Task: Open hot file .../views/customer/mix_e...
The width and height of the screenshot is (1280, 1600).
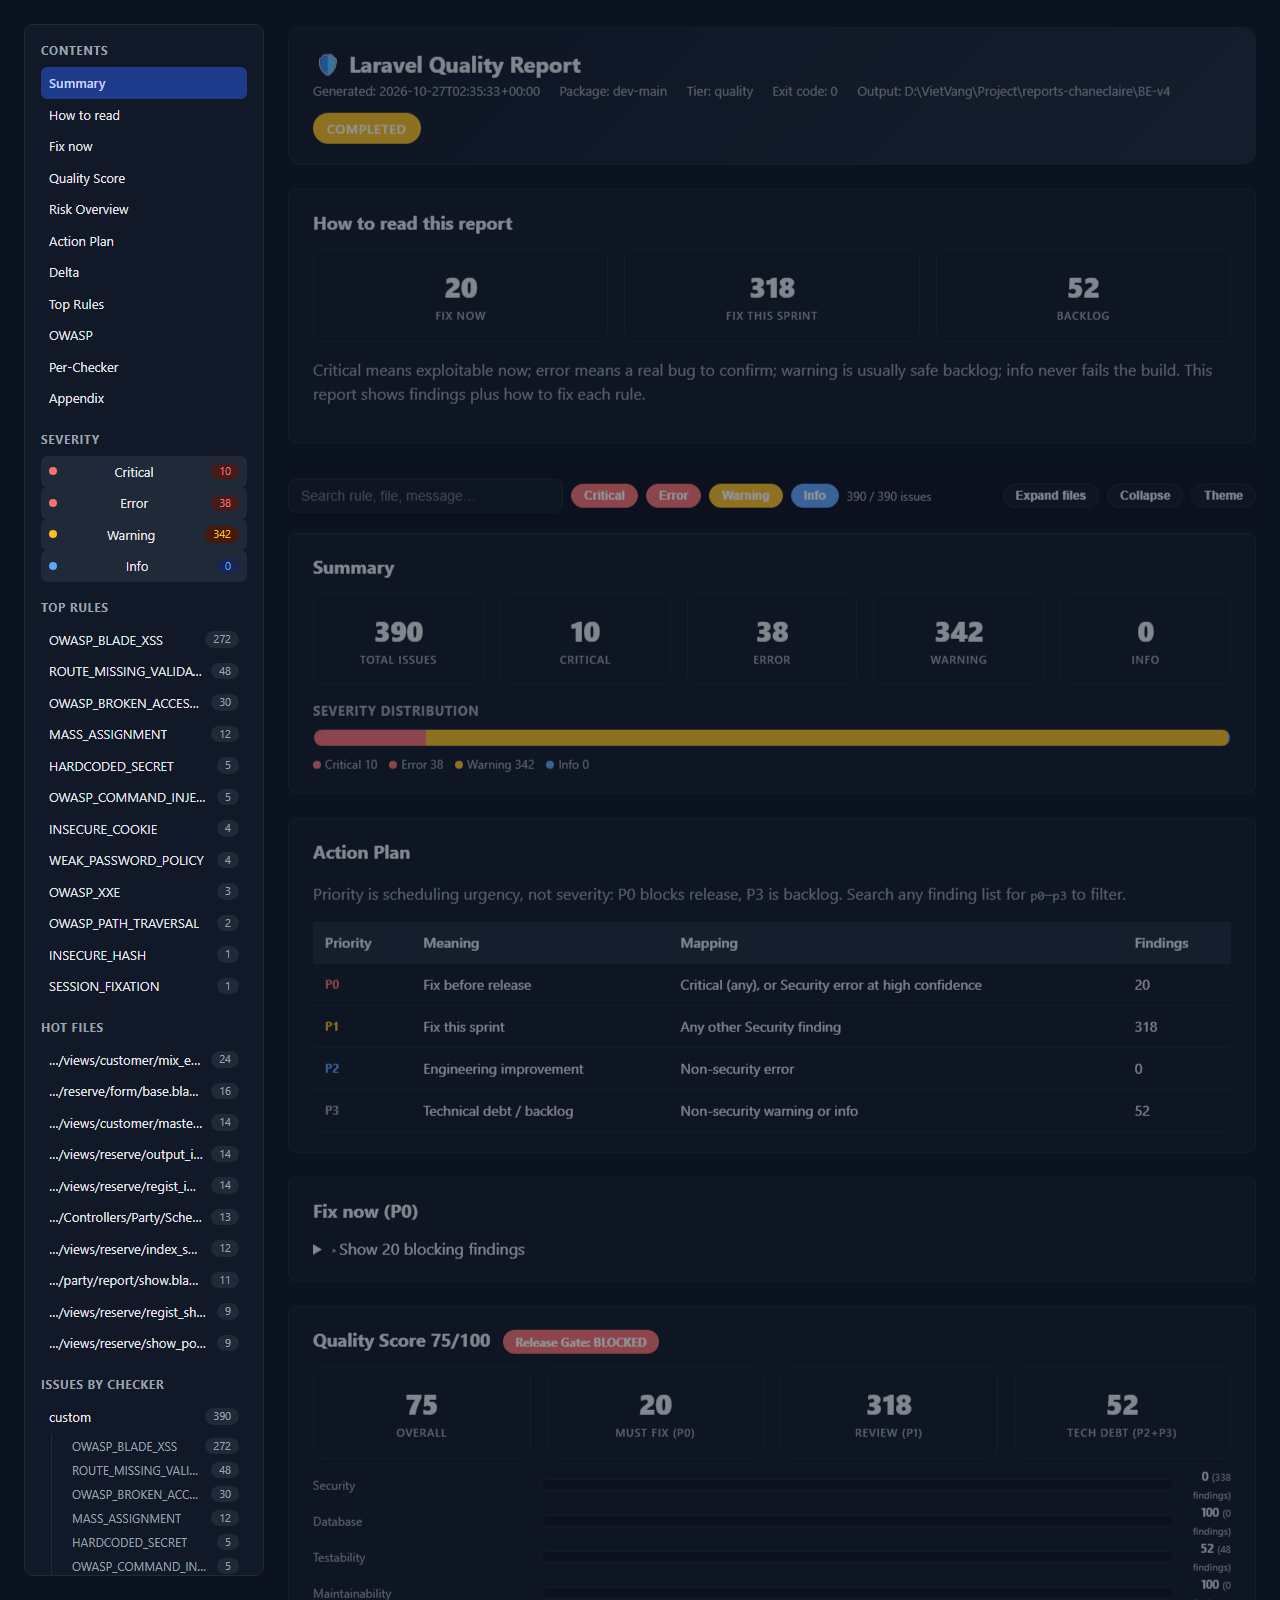Action: coord(144,1060)
